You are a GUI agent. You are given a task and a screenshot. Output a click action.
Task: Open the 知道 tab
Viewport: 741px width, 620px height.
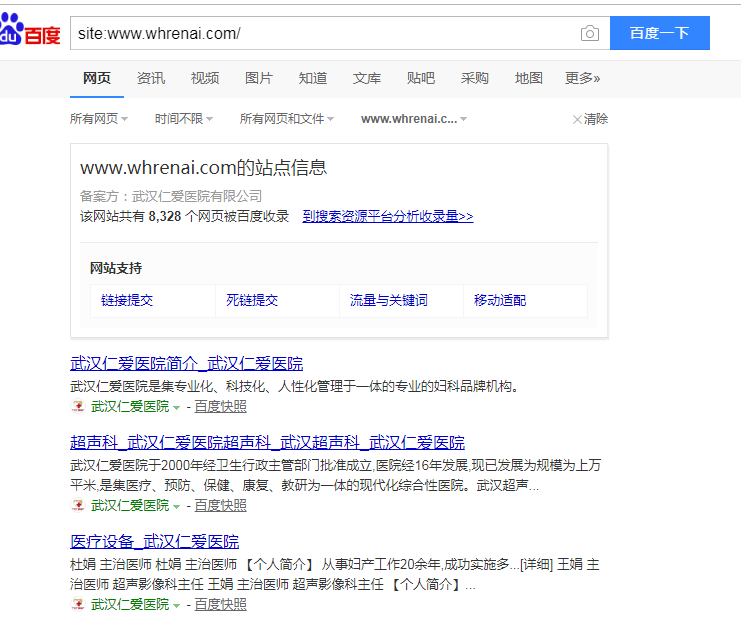click(x=312, y=78)
